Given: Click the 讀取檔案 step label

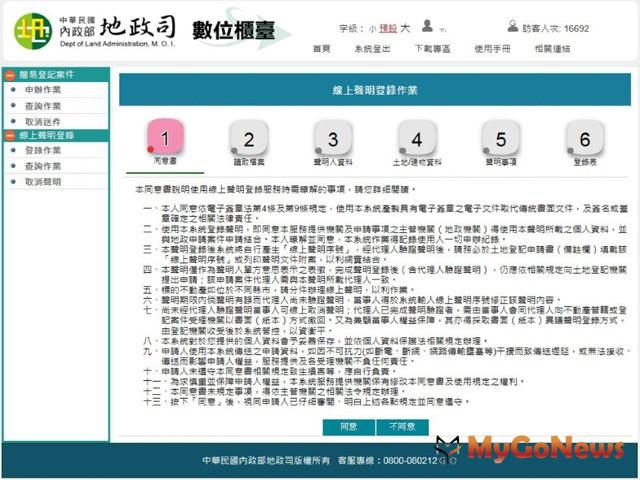Looking at the screenshot, I should point(249,162).
